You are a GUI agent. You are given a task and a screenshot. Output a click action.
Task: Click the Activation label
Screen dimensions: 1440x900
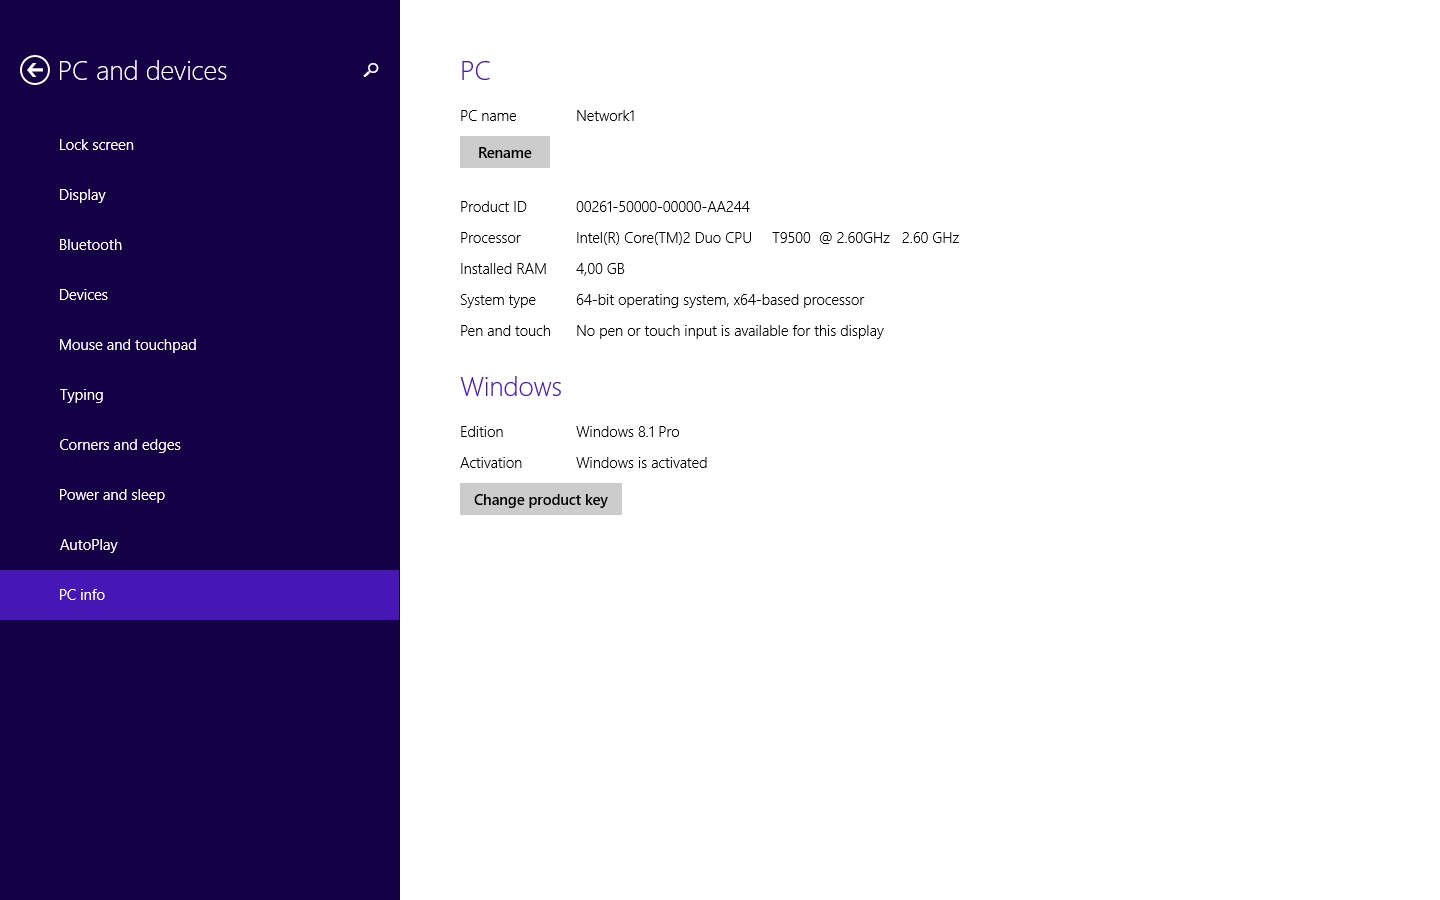(x=491, y=463)
